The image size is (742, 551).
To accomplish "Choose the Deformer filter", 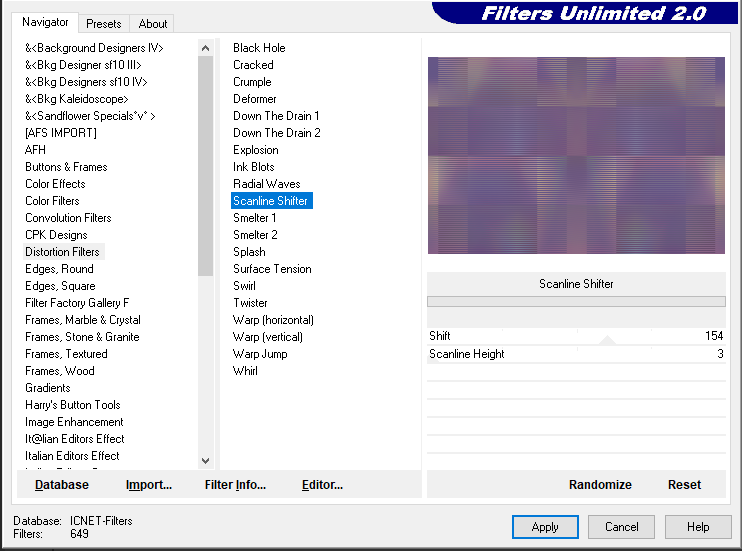I will click(x=255, y=99).
